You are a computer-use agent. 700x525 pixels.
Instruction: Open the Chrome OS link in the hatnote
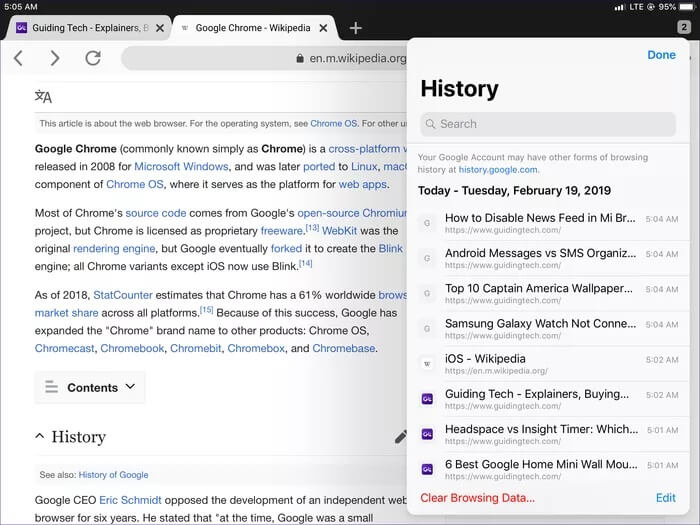pyautogui.click(x=333, y=124)
